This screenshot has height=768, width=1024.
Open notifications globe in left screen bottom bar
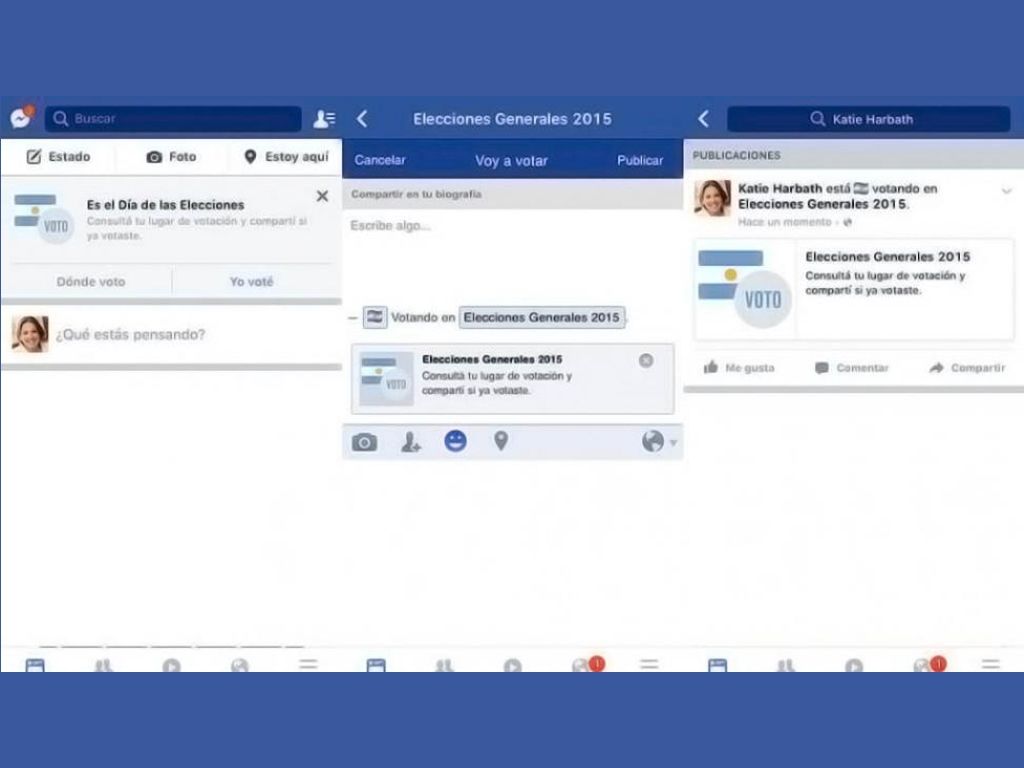point(240,665)
